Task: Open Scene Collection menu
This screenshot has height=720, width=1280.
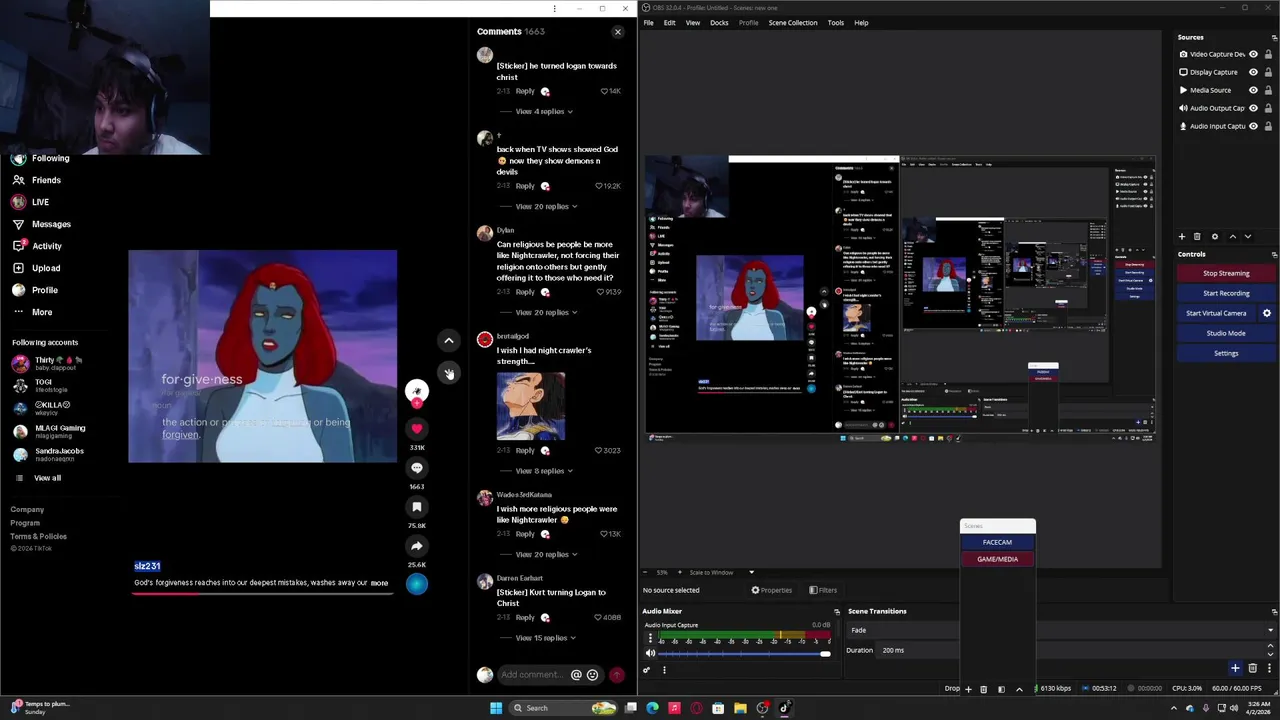Action: click(x=793, y=23)
